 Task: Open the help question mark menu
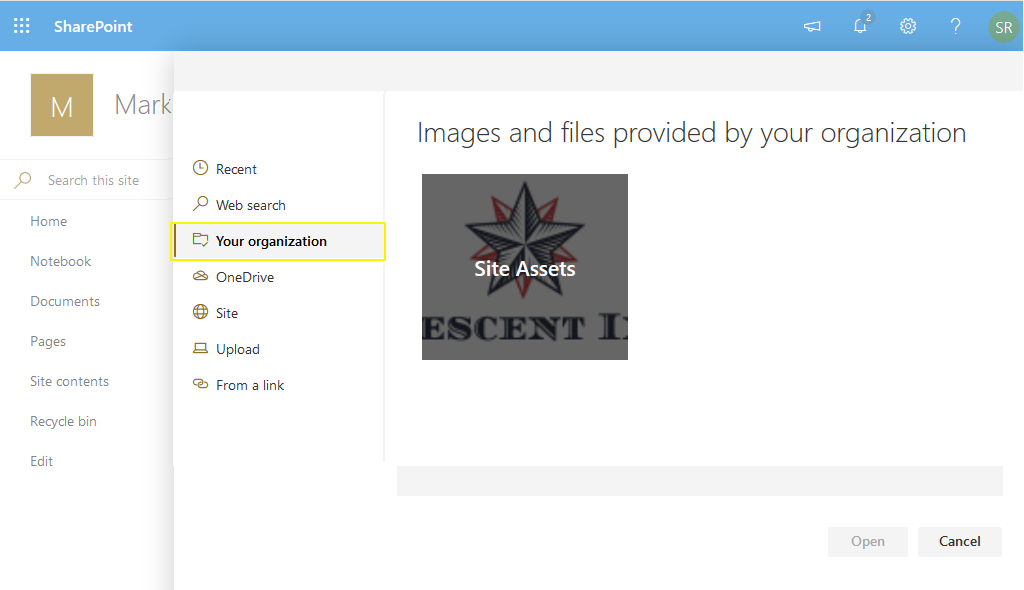(x=955, y=26)
